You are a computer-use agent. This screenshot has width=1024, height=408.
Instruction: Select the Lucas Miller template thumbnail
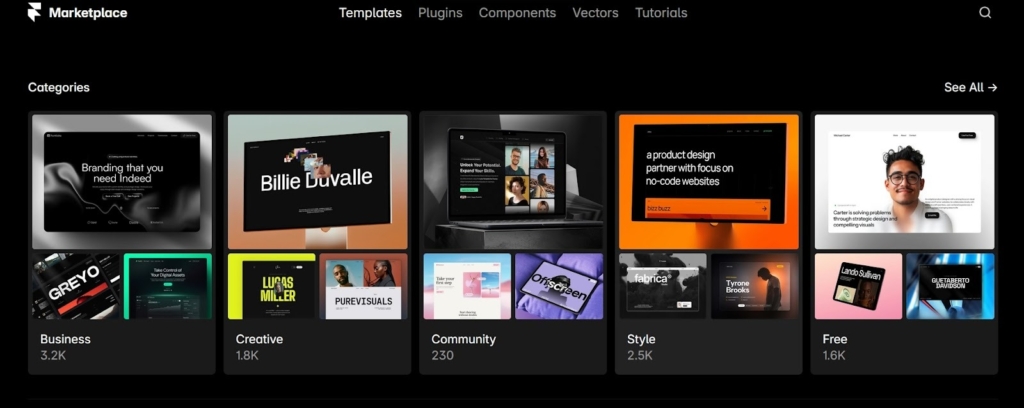(x=271, y=286)
